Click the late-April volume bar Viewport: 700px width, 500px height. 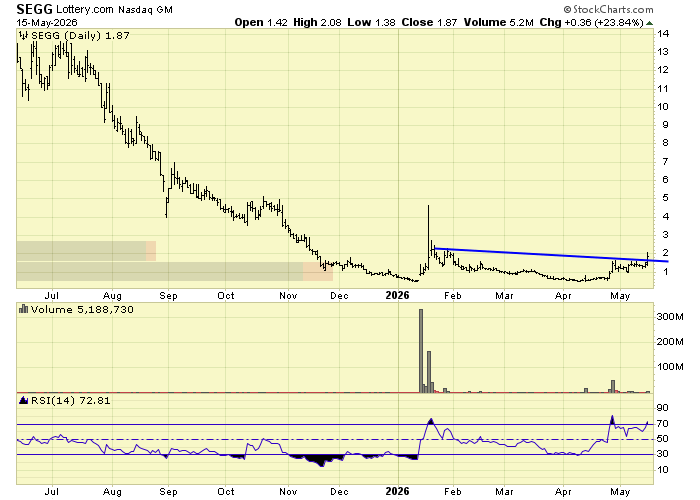[x=613, y=387]
